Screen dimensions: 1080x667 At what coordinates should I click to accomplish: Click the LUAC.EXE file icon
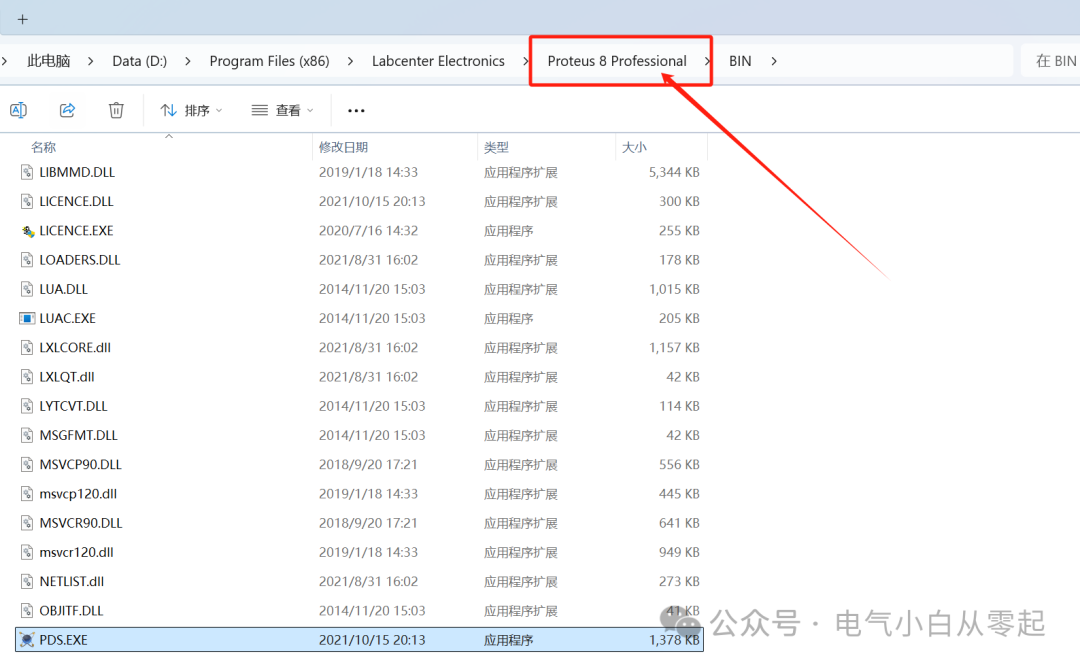pyautogui.click(x=27, y=318)
